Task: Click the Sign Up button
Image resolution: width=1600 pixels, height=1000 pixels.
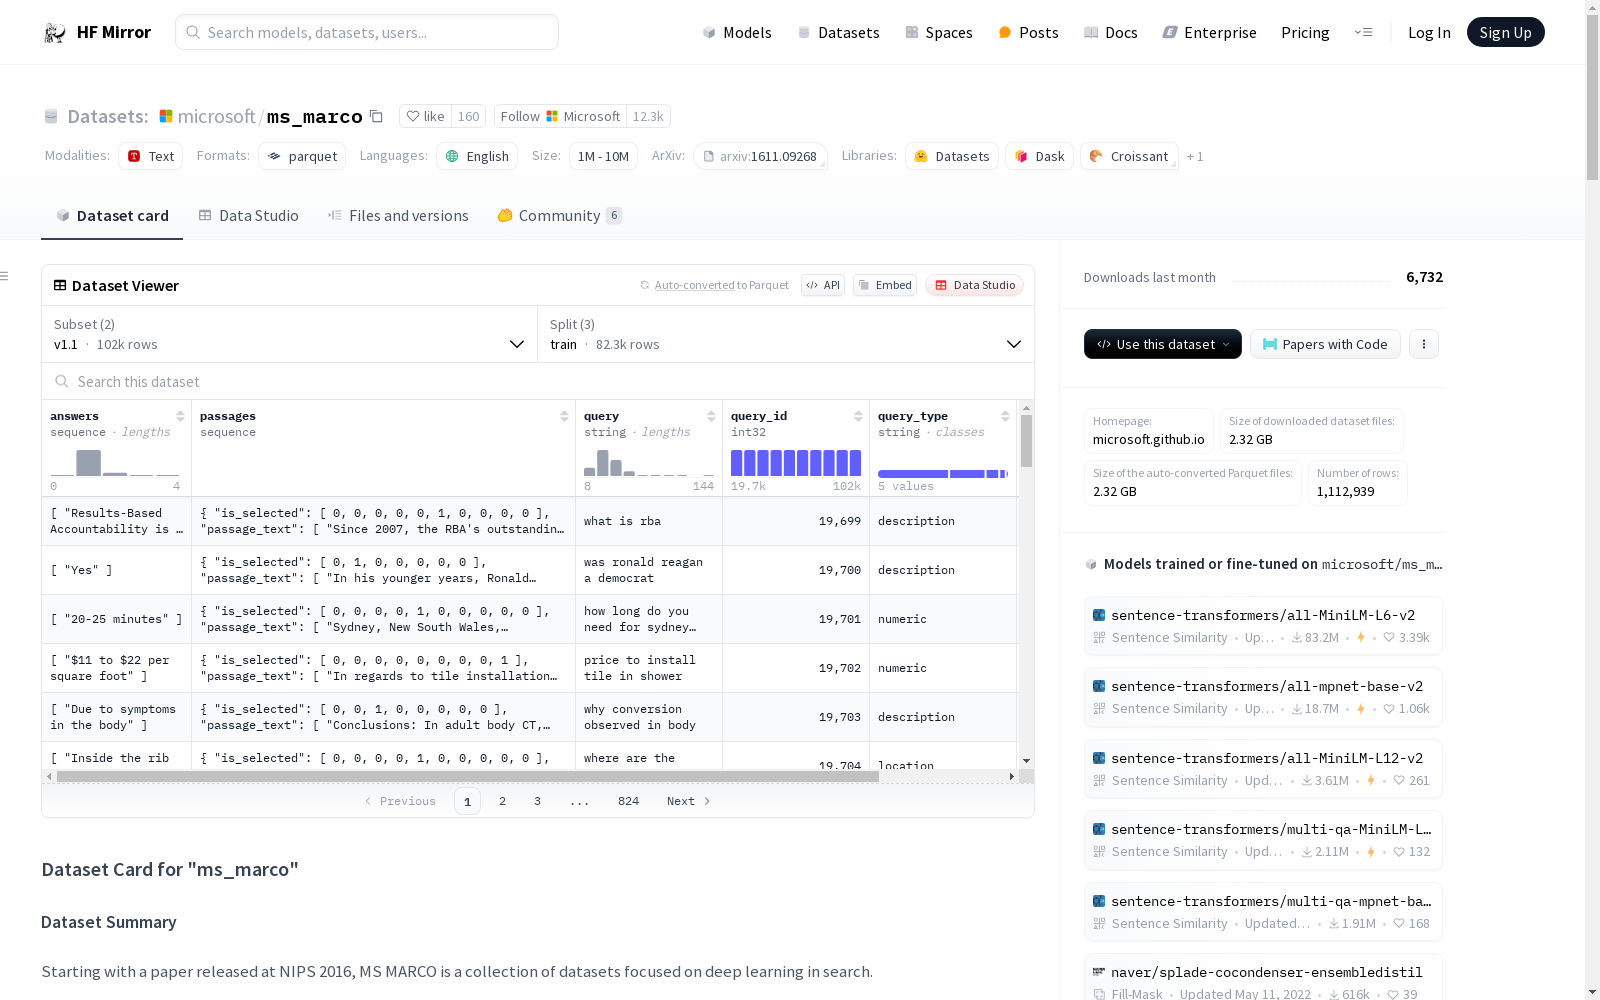Action: click(1505, 32)
